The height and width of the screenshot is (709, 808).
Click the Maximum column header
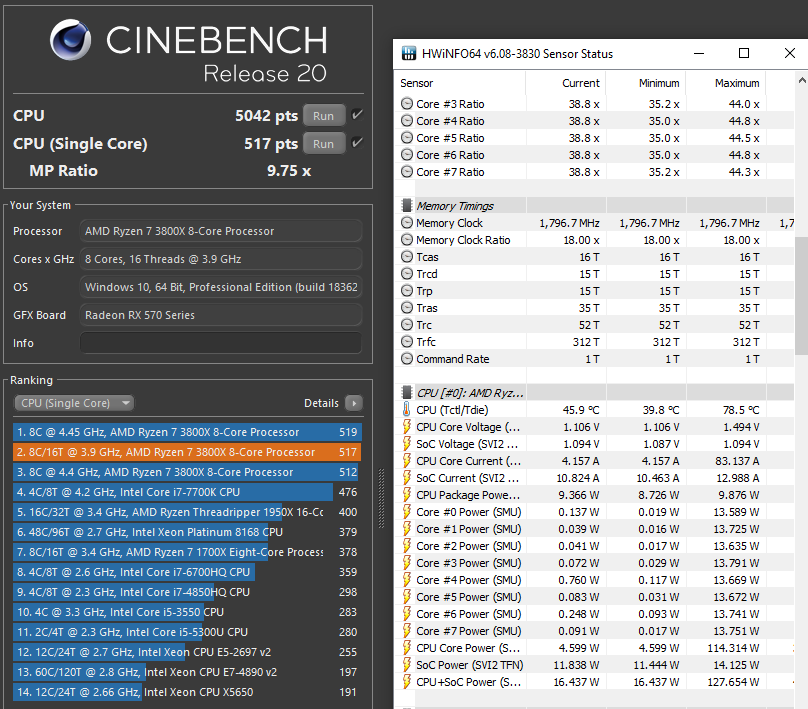point(737,83)
